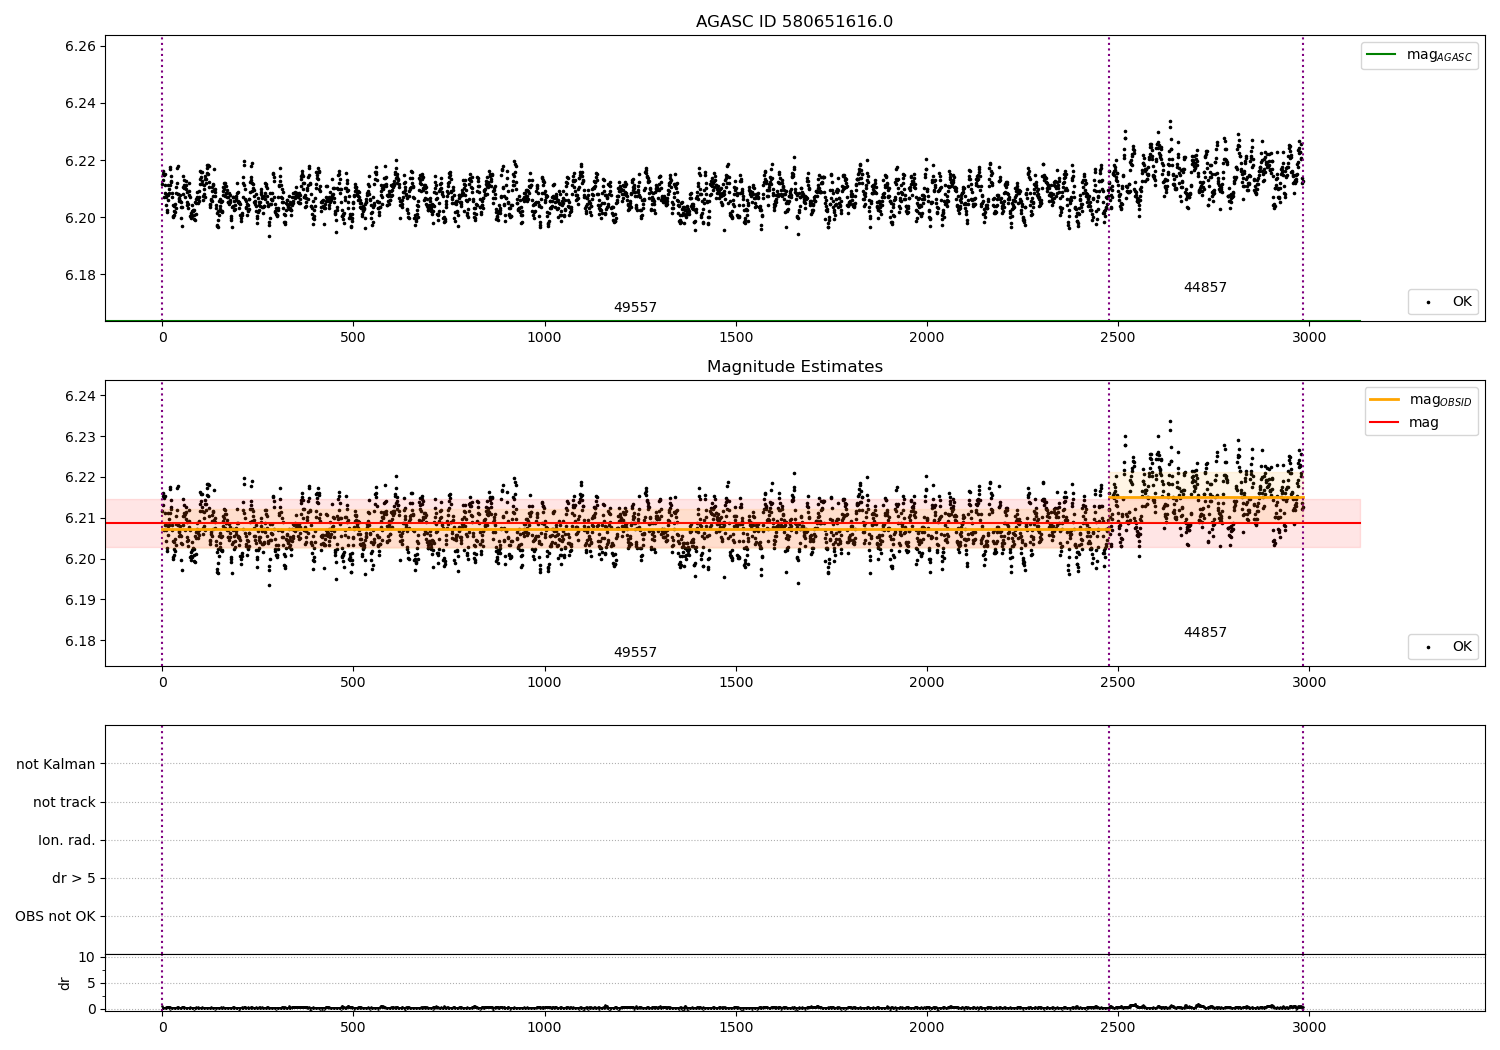Click the 6.24 tick label in the top plot

point(80,103)
